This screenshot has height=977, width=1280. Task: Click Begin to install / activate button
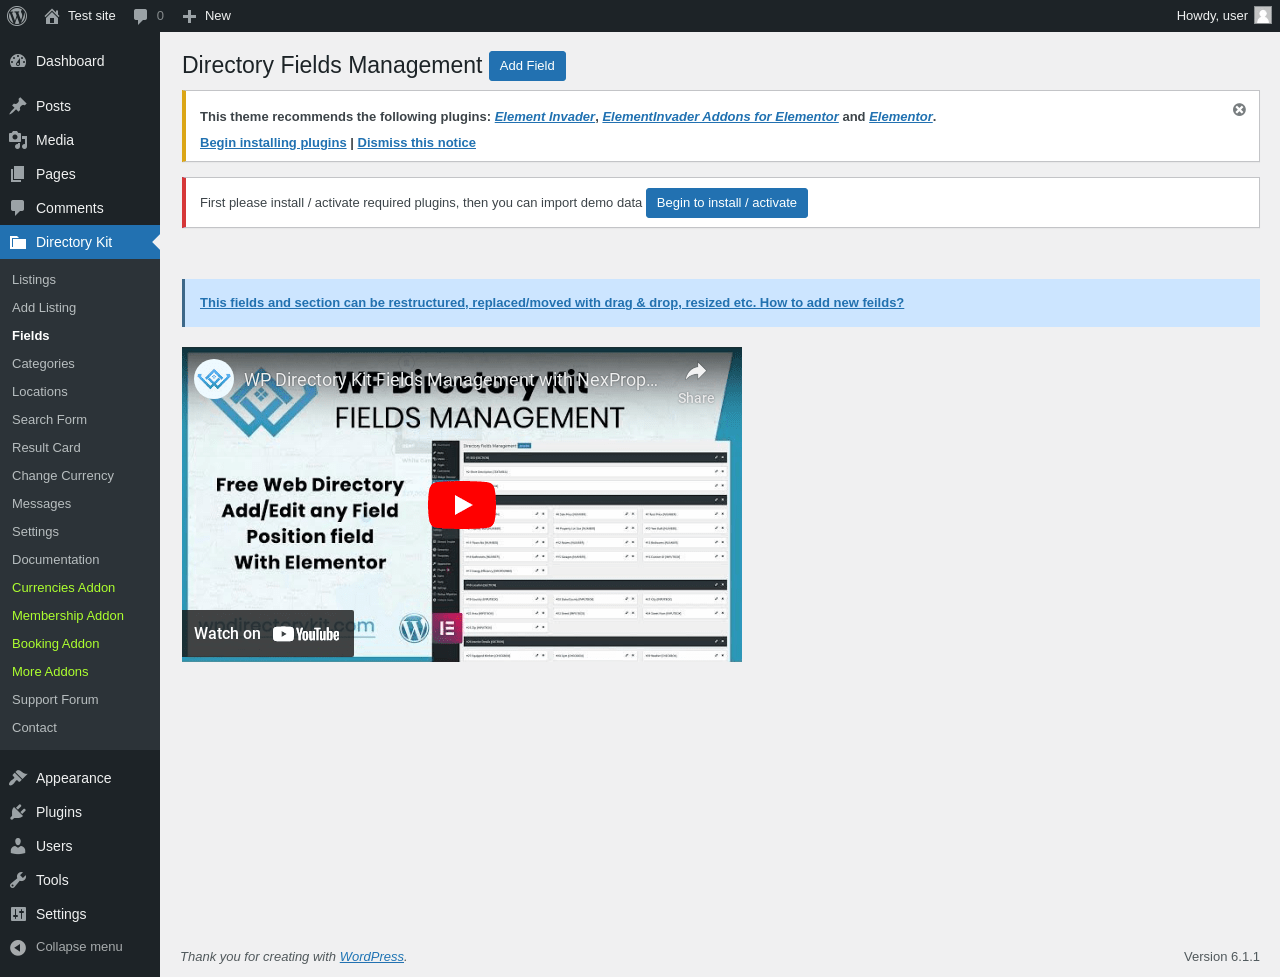727,203
